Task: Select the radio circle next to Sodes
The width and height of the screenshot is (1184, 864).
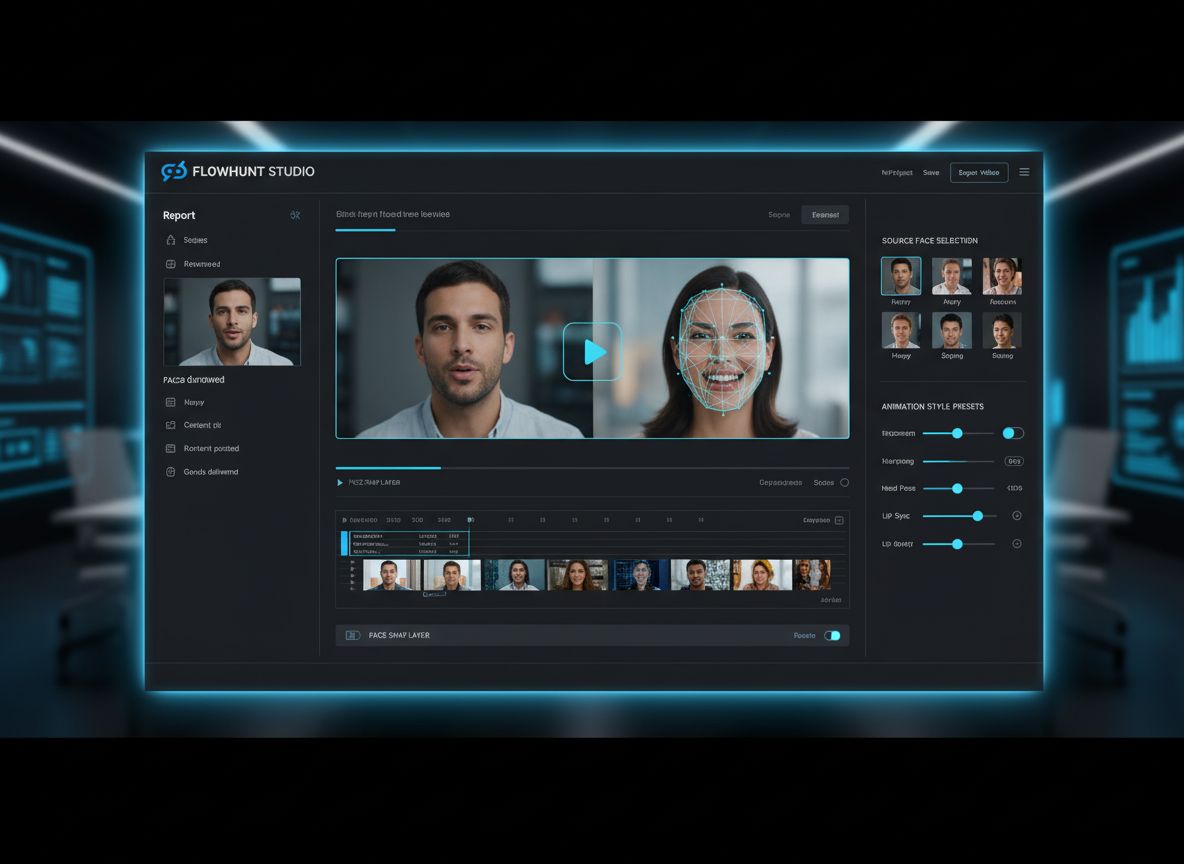Action: coord(844,483)
